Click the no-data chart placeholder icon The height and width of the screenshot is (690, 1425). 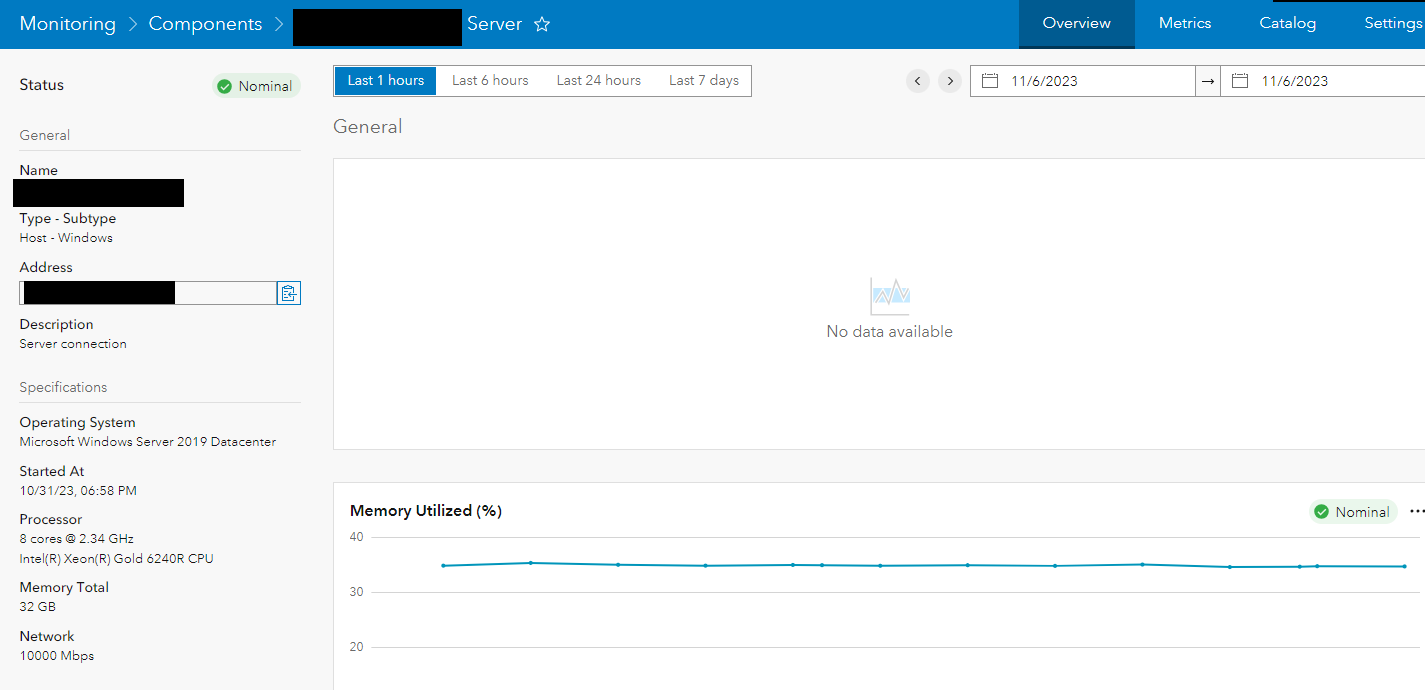pyautogui.click(x=889, y=293)
